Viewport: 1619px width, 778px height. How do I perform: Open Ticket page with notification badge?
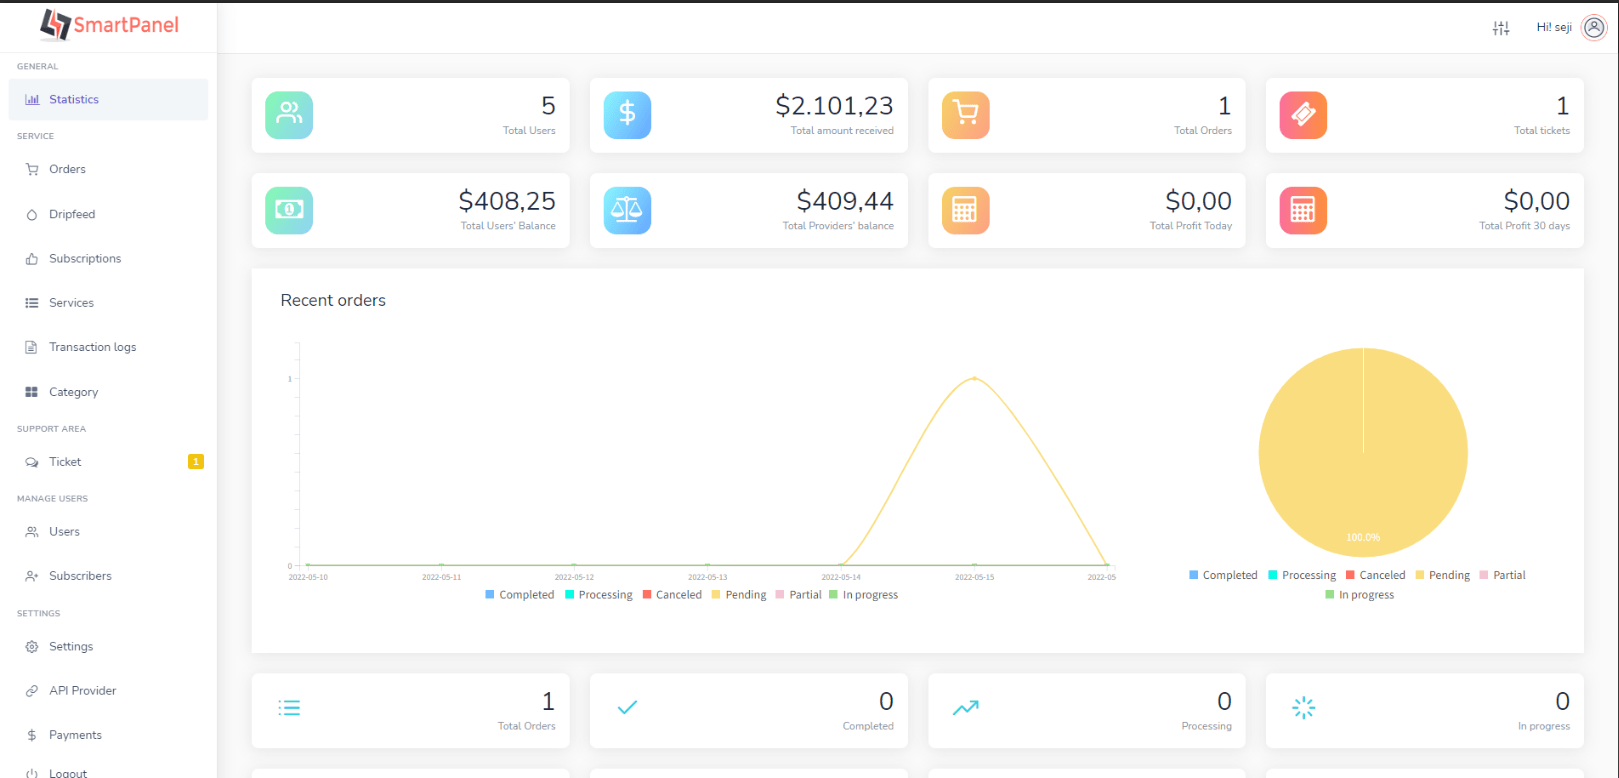pyautogui.click(x=65, y=462)
